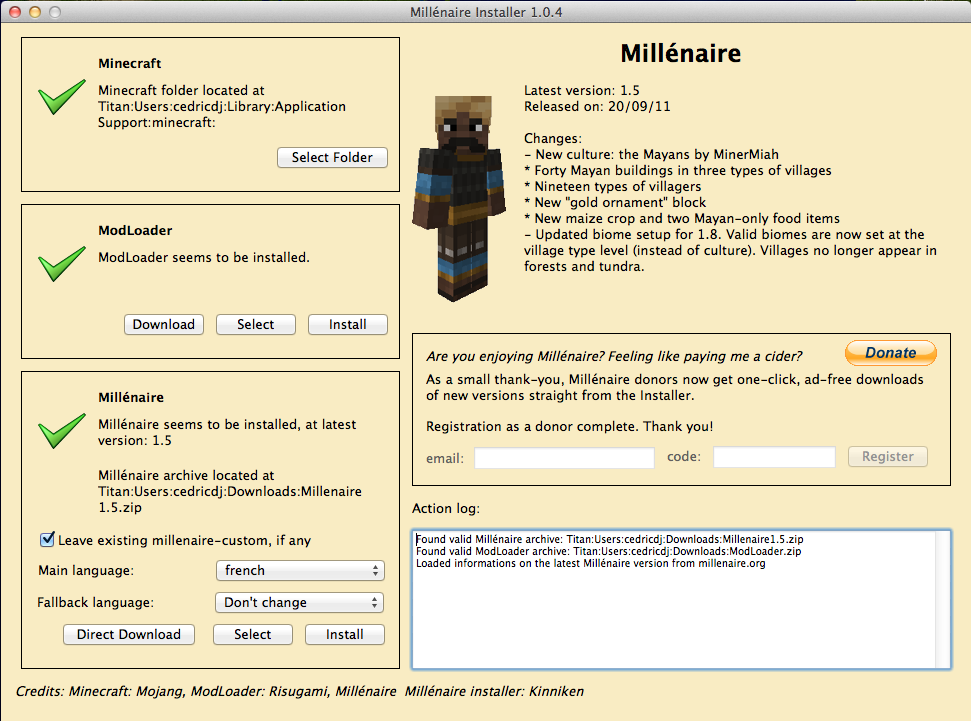Click the ModLoader Download button

pos(163,325)
